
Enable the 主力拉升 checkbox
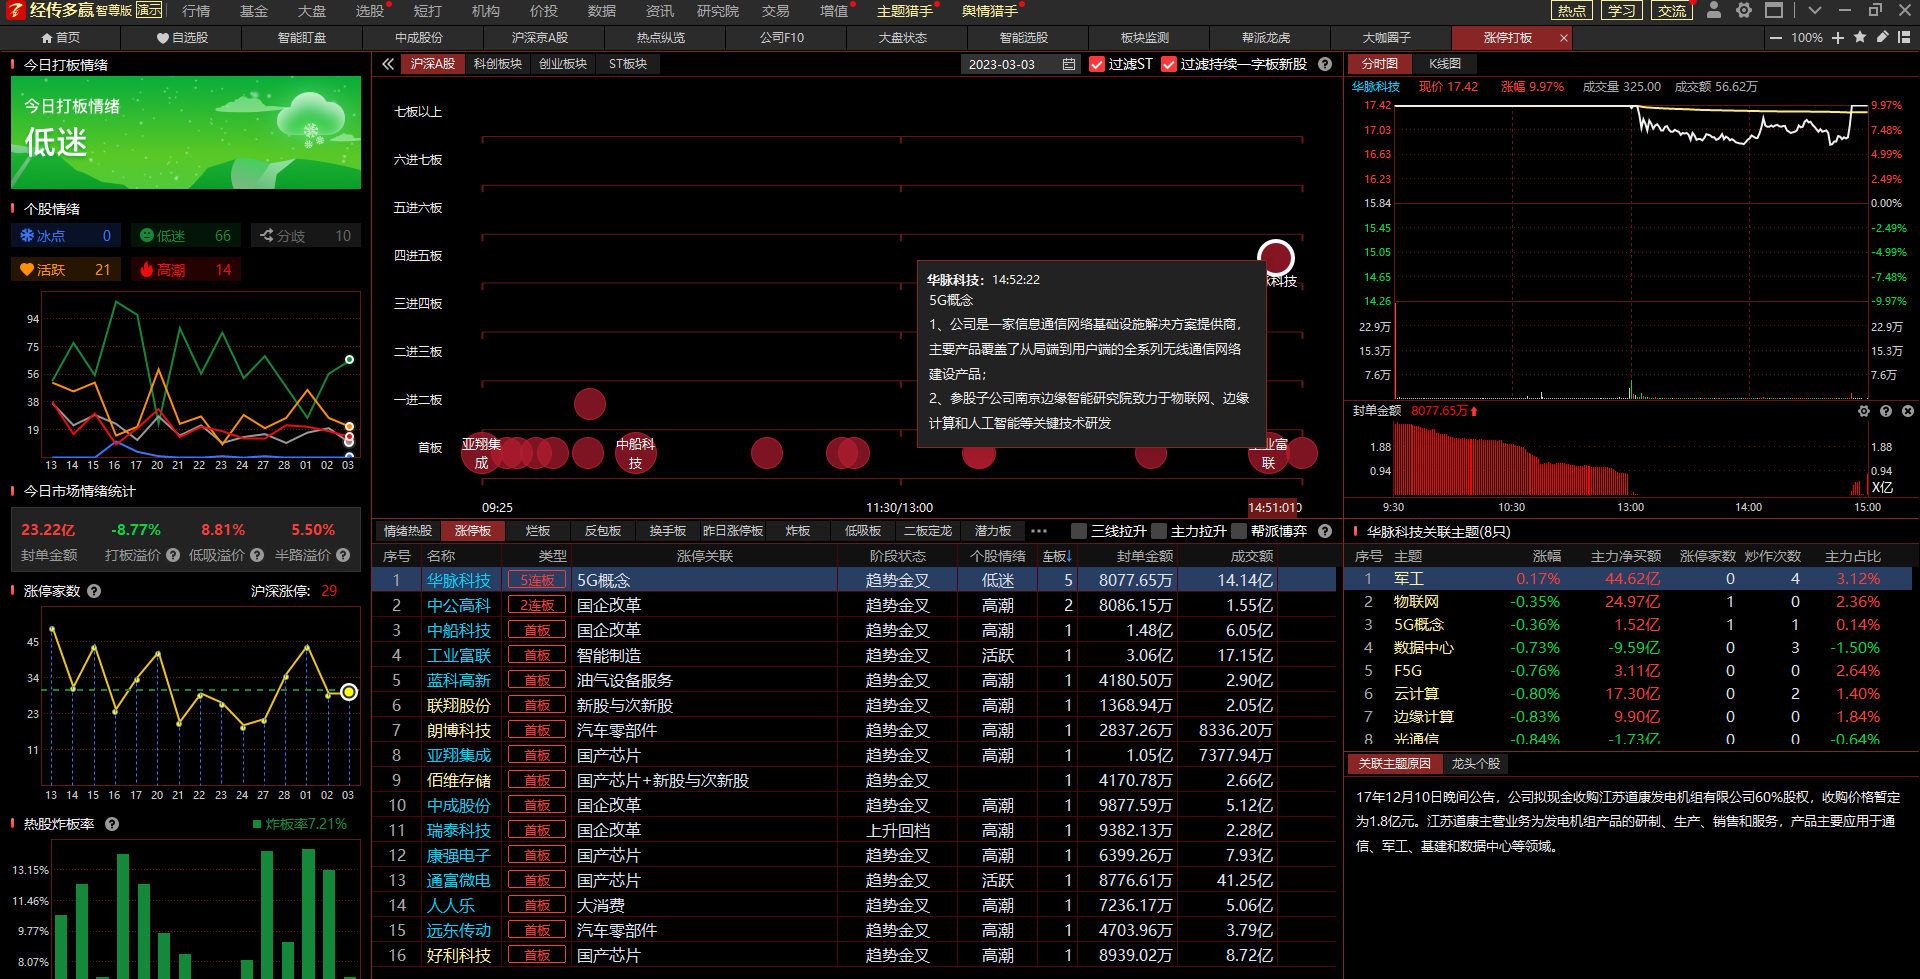point(1159,531)
